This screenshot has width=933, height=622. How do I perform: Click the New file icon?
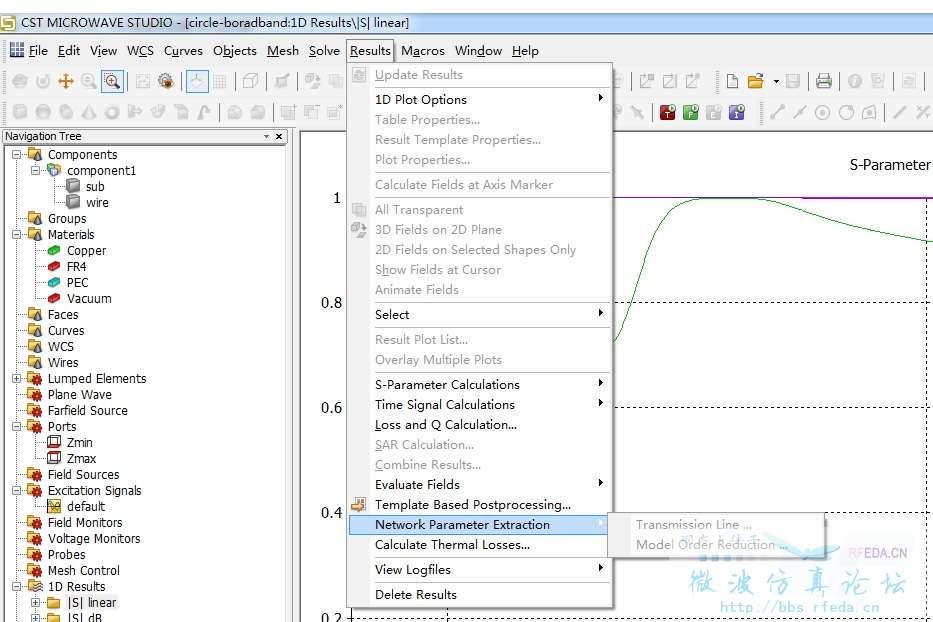tap(732, 81)
